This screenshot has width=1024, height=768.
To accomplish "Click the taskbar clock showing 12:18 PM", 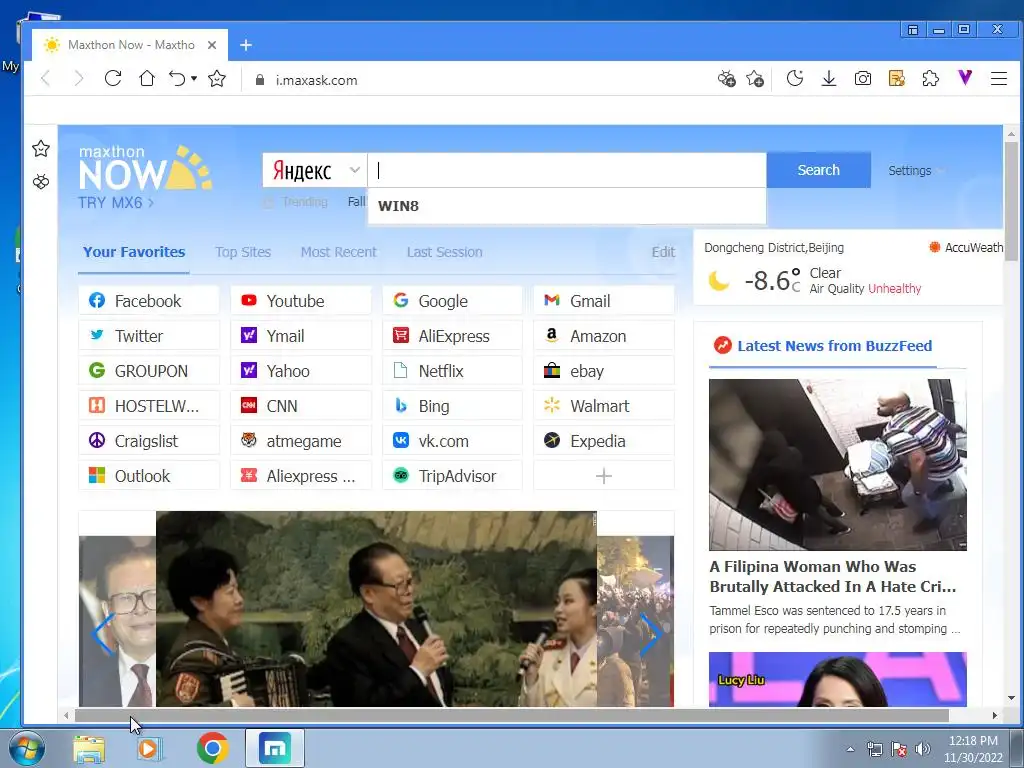I will click(x=973, y=749).
